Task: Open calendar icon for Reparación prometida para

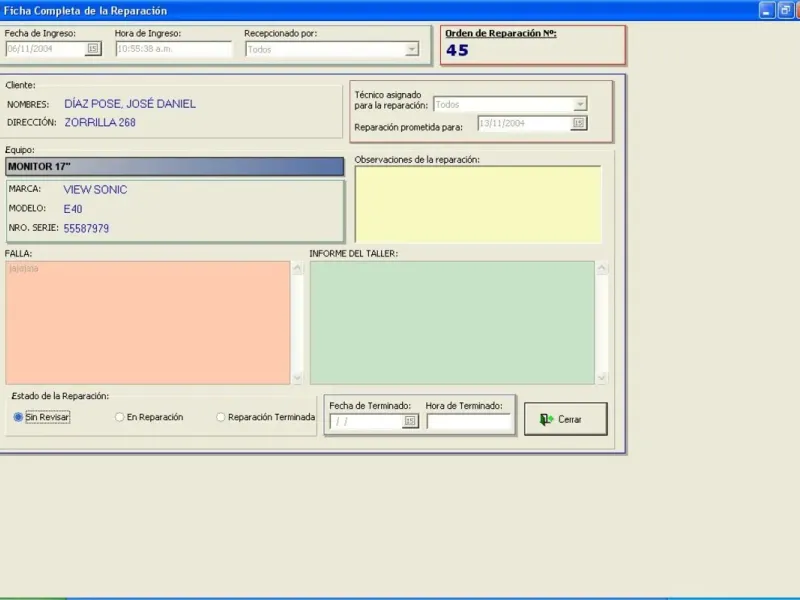Action: [x=579, y=123]
